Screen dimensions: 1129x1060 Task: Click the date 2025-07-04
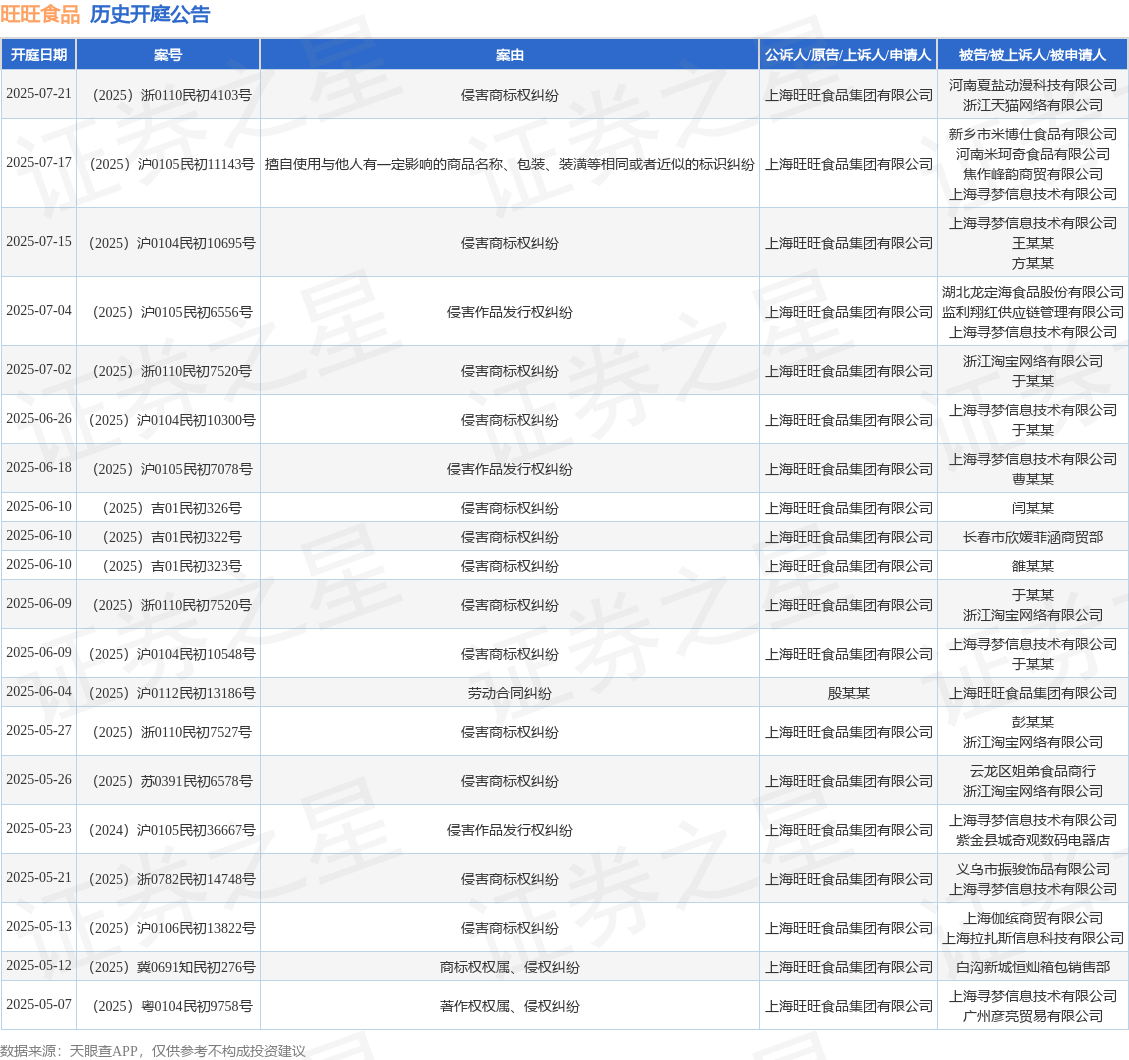39,312
